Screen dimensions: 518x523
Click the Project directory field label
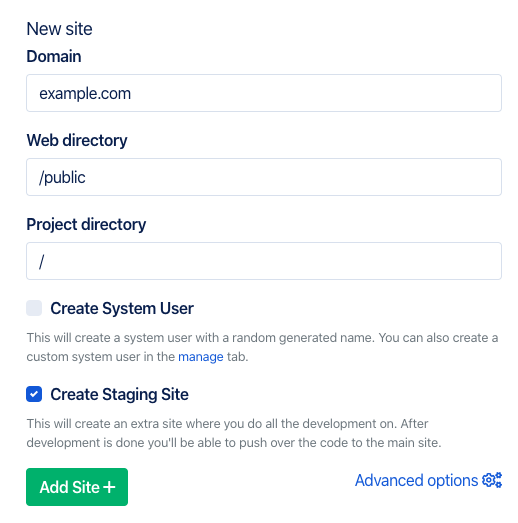coord(86,224)
